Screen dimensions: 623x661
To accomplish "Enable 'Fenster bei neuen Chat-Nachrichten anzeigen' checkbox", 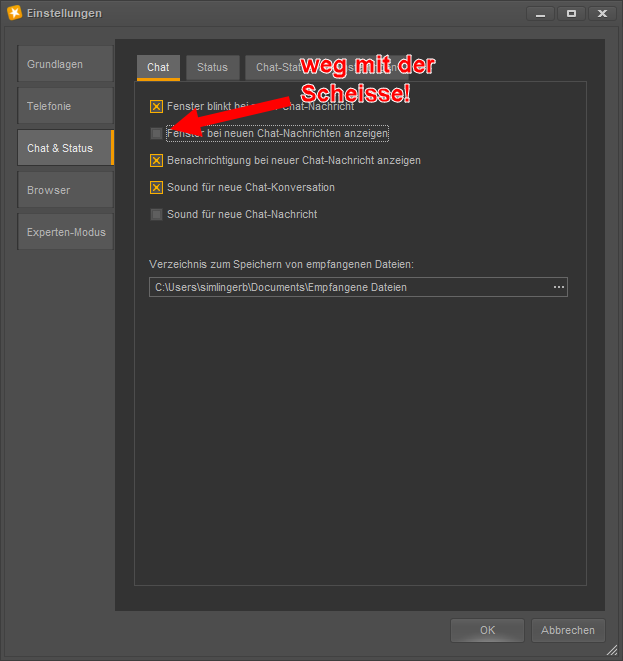I will (156, 133).
